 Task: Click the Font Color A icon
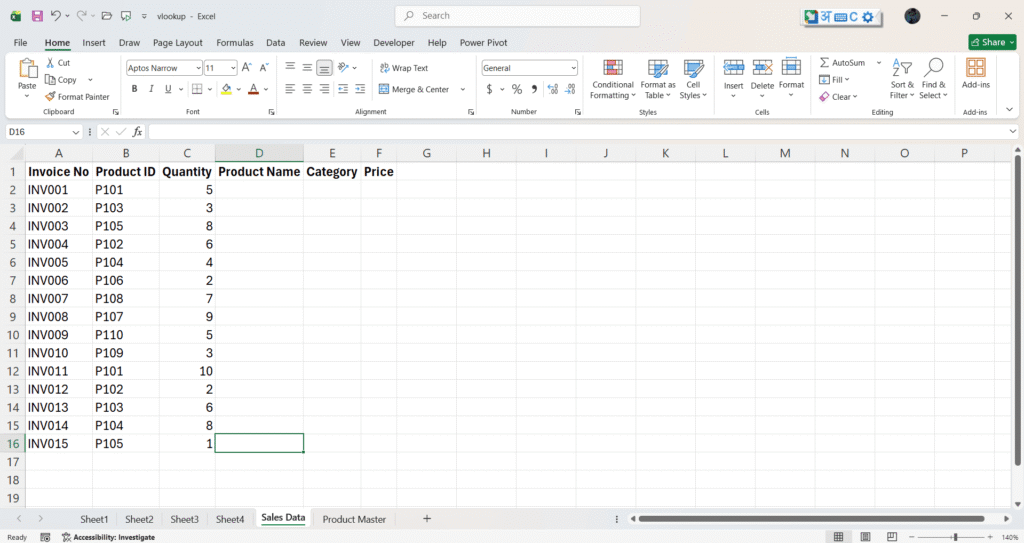coord(253,89)
